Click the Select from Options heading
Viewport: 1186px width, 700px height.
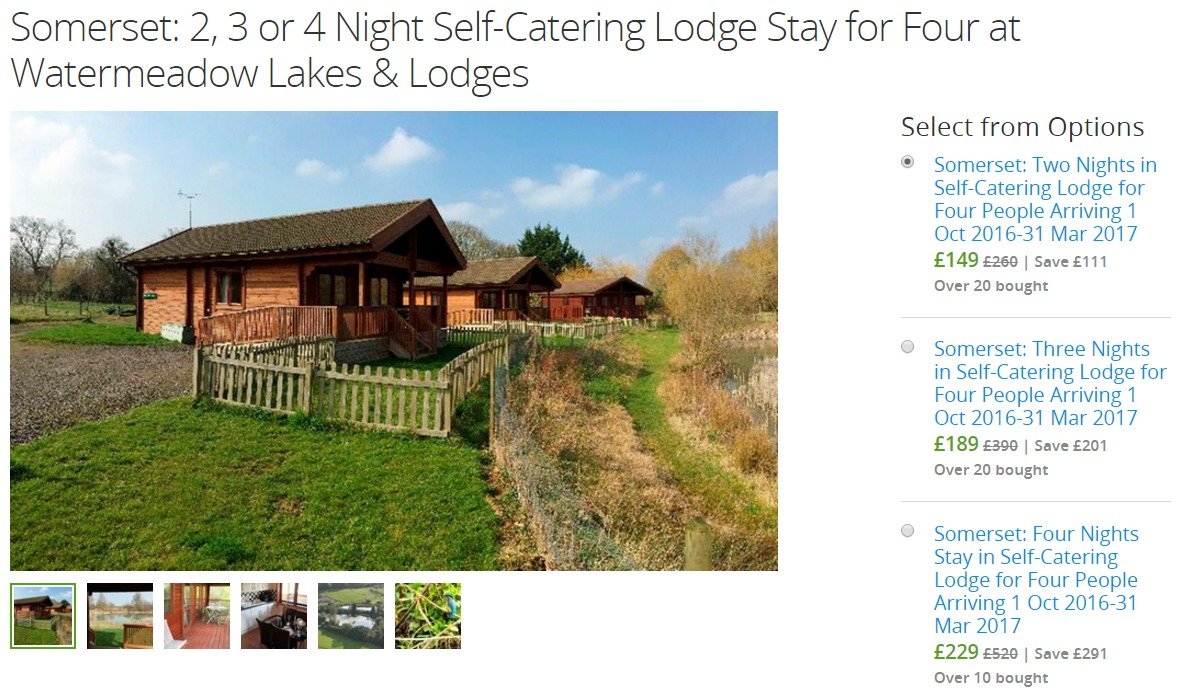(1023, 127)
